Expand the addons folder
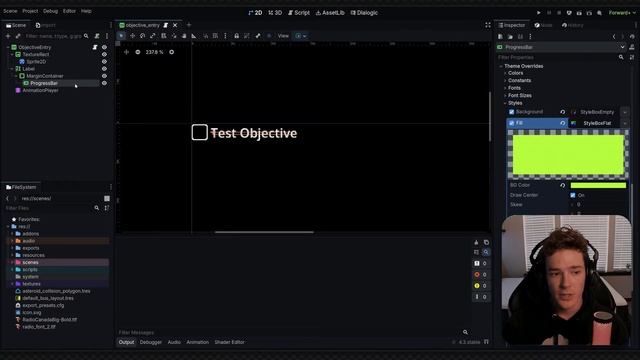Screen dimensions: 640x360 pyautogui.click(x=12, y=234)
